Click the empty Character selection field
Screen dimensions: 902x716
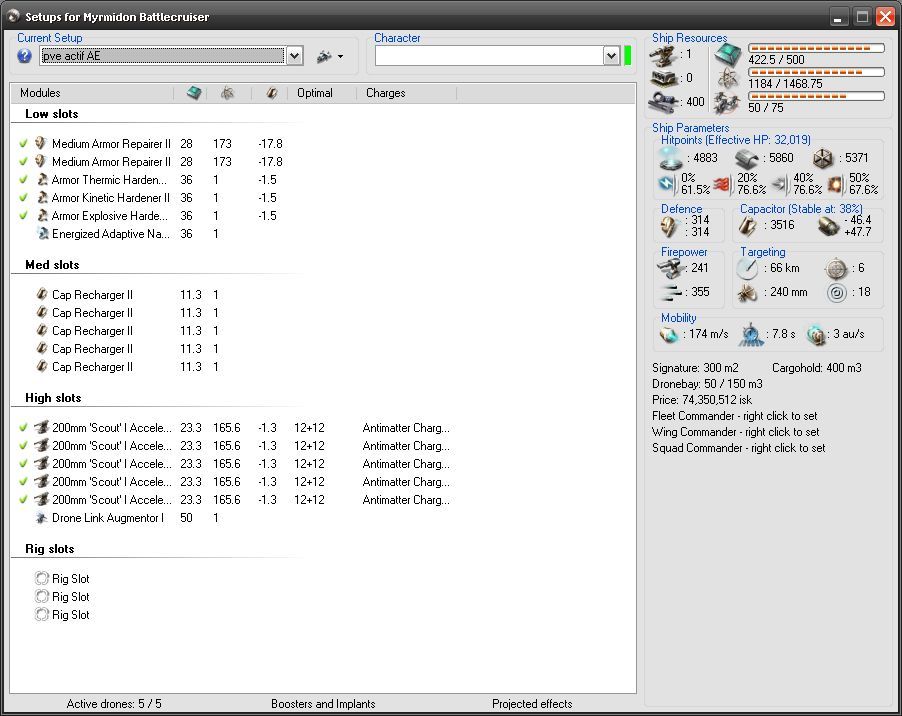[490, 56]
